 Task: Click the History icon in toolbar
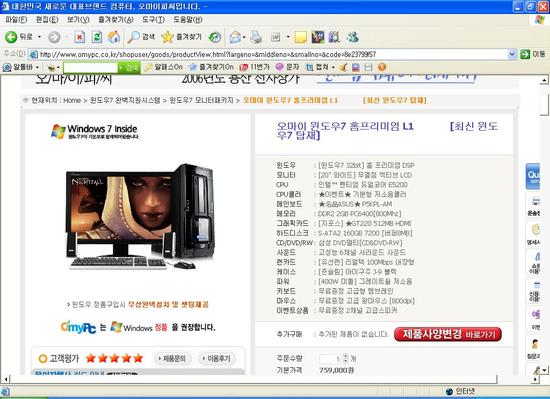point(215,37)
